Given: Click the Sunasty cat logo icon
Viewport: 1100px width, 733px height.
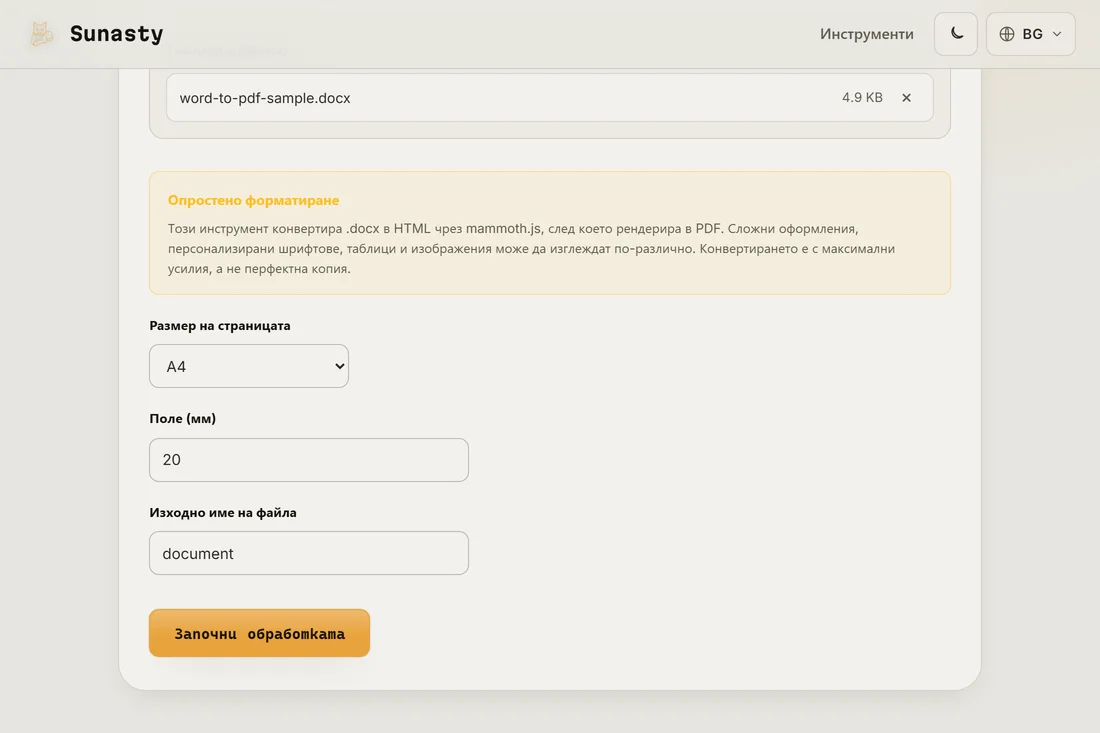Looking at the screenshot, I should (41, 34).
